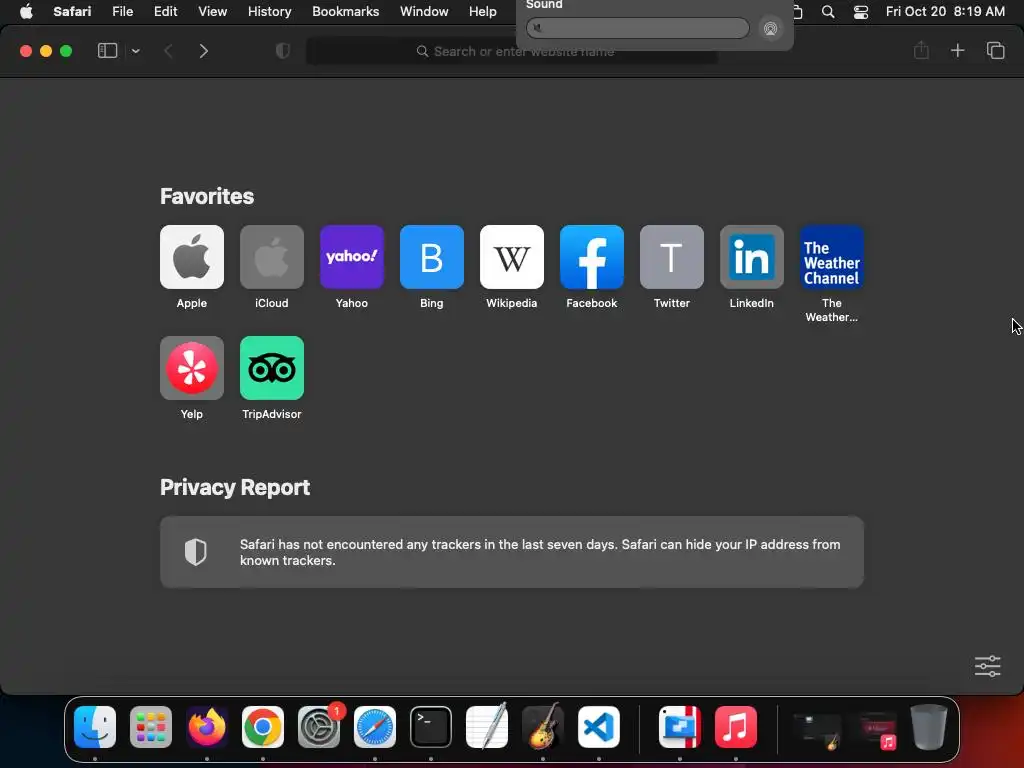Open the Help menu
Viewport: 1024px width, 768px height.
pos(483,12)
